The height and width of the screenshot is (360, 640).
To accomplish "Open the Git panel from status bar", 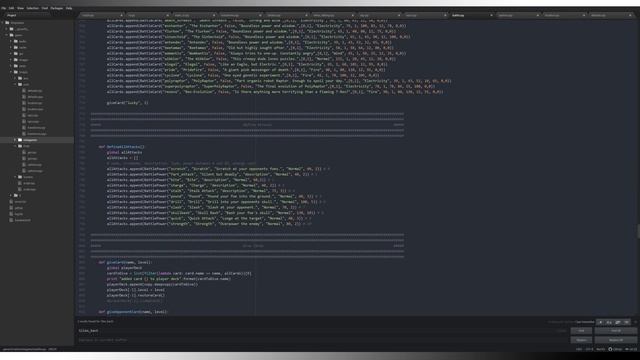I will (x=631, y=349).
